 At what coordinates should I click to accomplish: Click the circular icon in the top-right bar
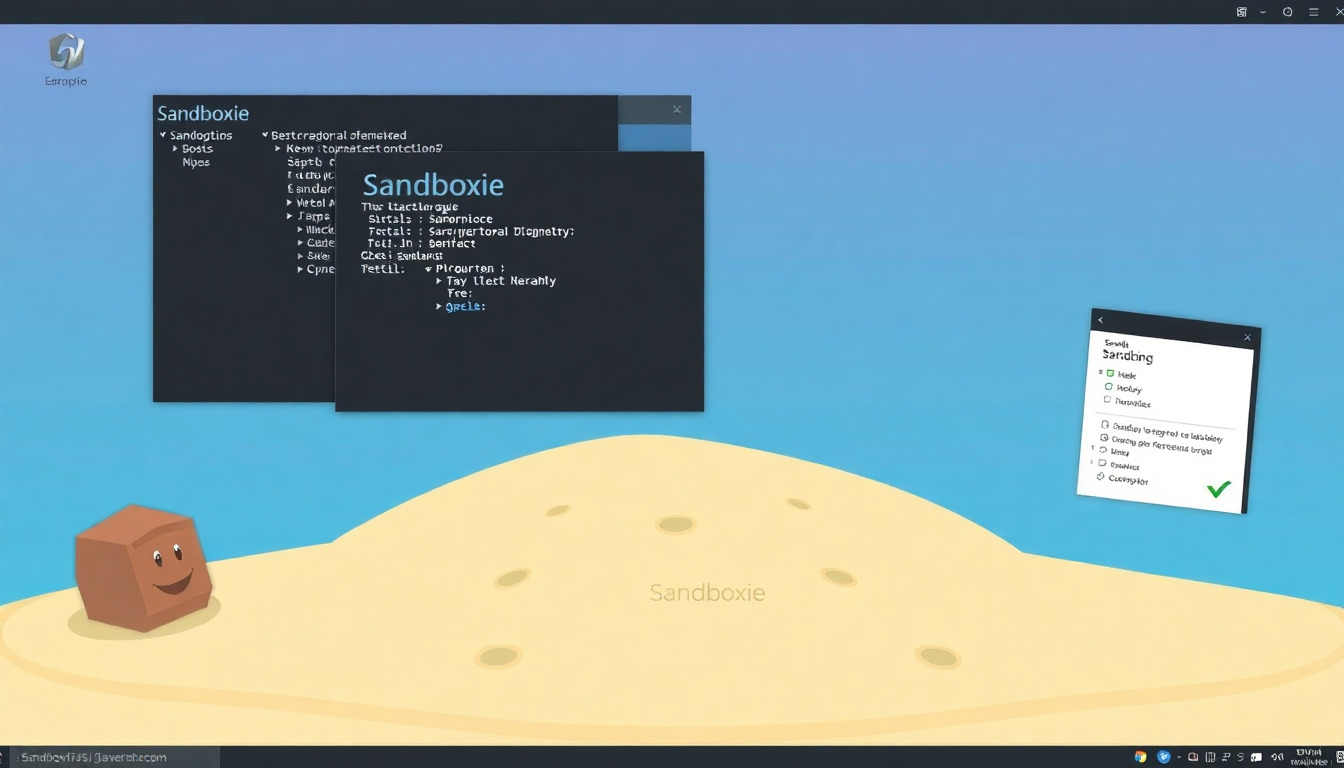tap(1287, 12)
